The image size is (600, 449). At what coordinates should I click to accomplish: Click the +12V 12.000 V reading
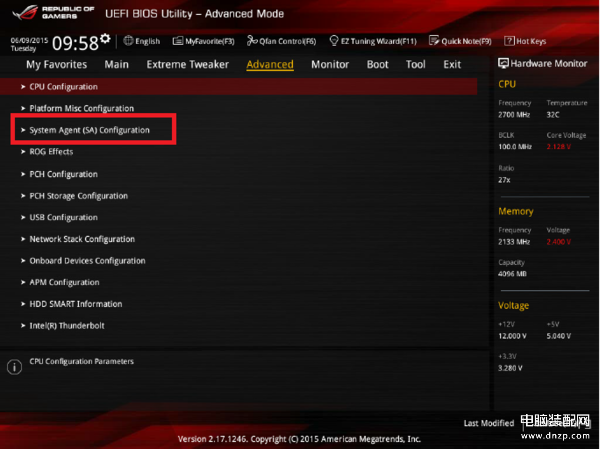512,336
